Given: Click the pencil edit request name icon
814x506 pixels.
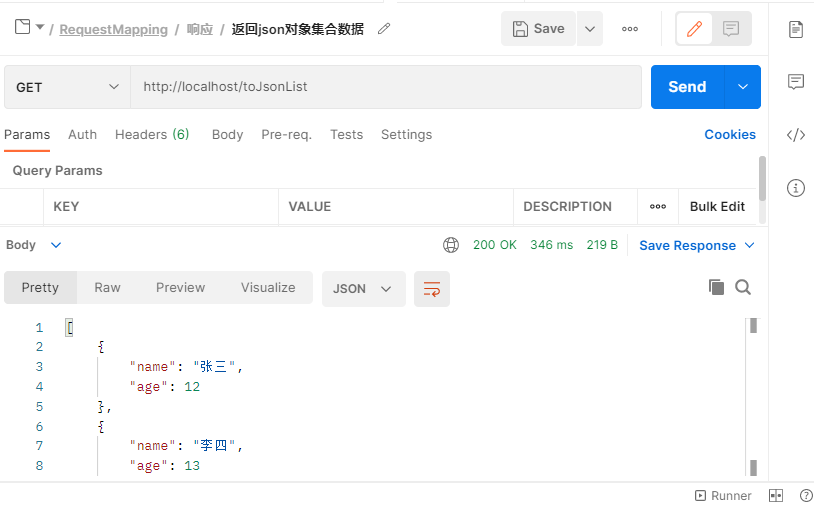Looking at the screenshot, I should click(x=384, y=29).
